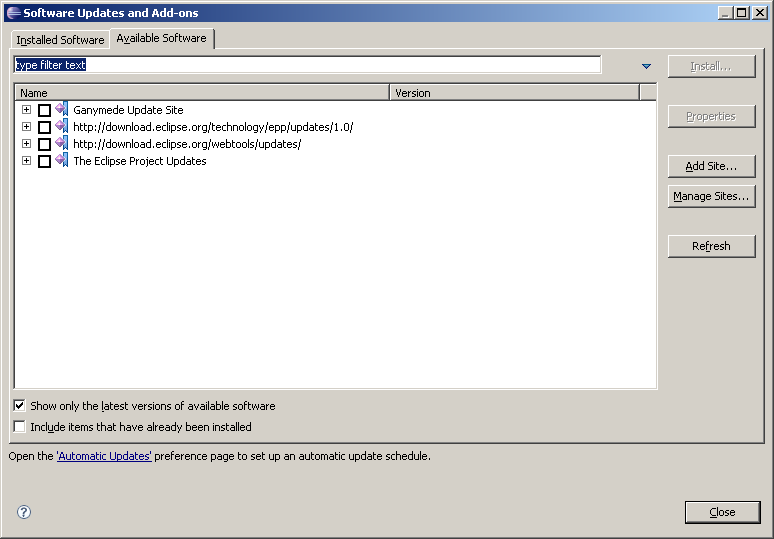Screen dimensions: 774x539
Task: Switch to the Installed Software tab
Action: (60, 40)
